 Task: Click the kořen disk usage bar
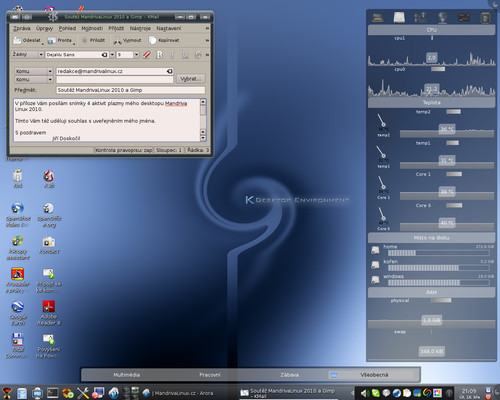click(438, 268)
